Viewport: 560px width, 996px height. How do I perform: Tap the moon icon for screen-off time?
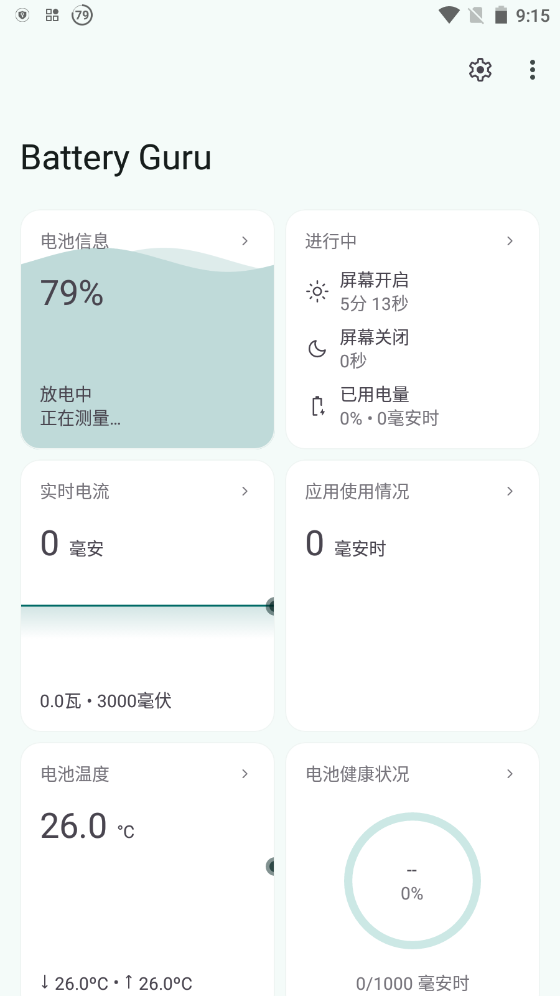(317, 349)
